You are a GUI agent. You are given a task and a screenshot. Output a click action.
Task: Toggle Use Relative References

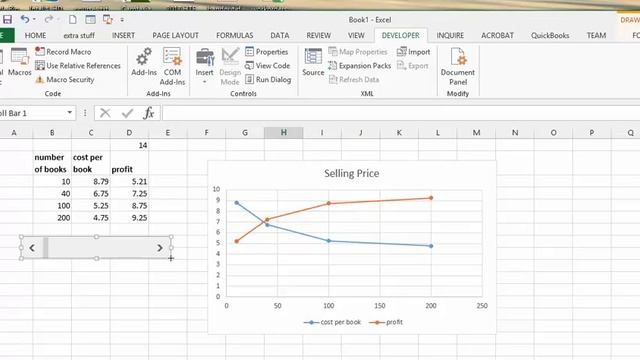(78, 65)
